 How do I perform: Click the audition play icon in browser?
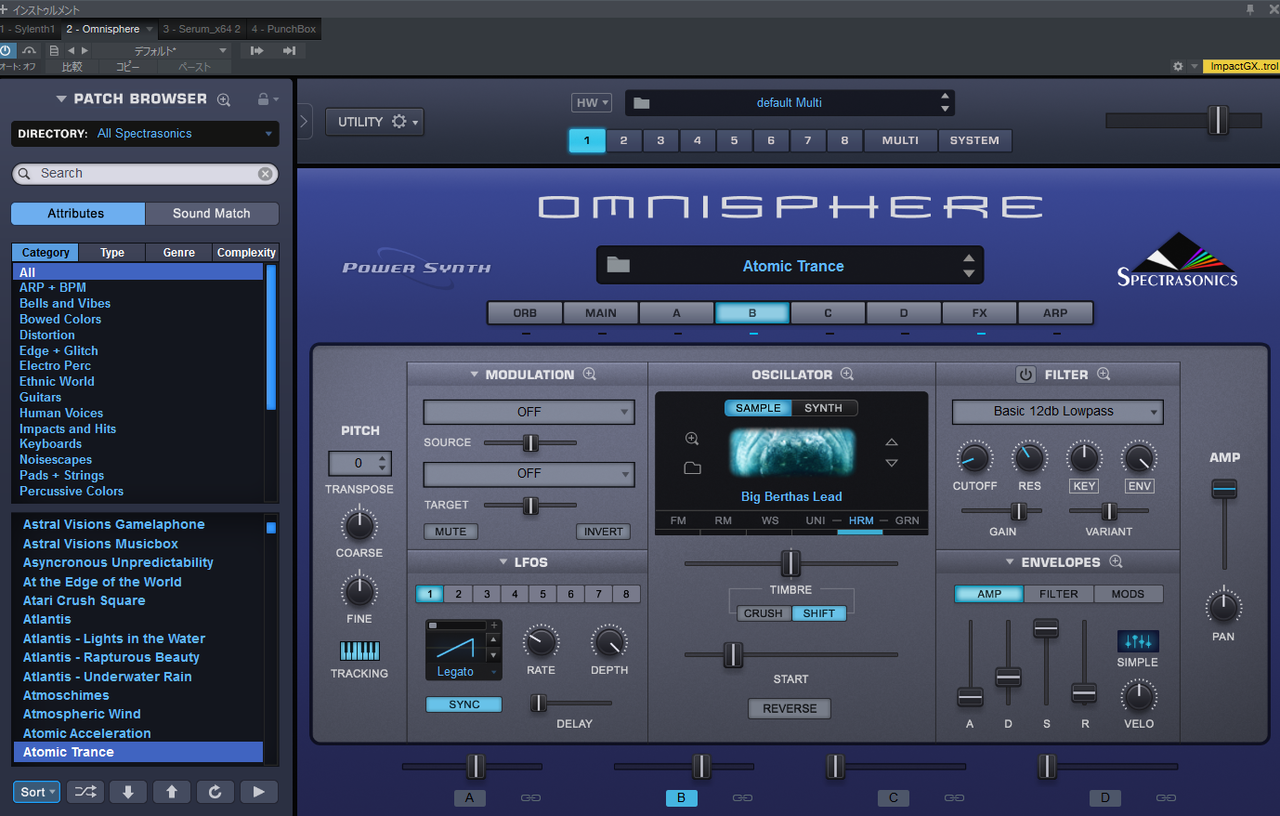click(x=259, y=792)
